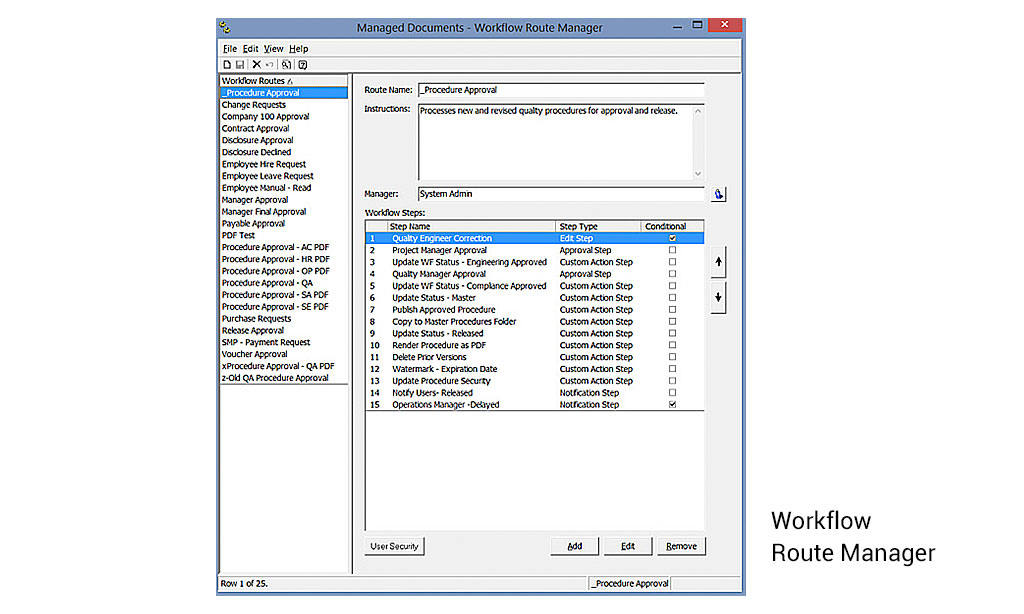Uncheck Conditional for Operations Manager -Delayed

(672, 405)
